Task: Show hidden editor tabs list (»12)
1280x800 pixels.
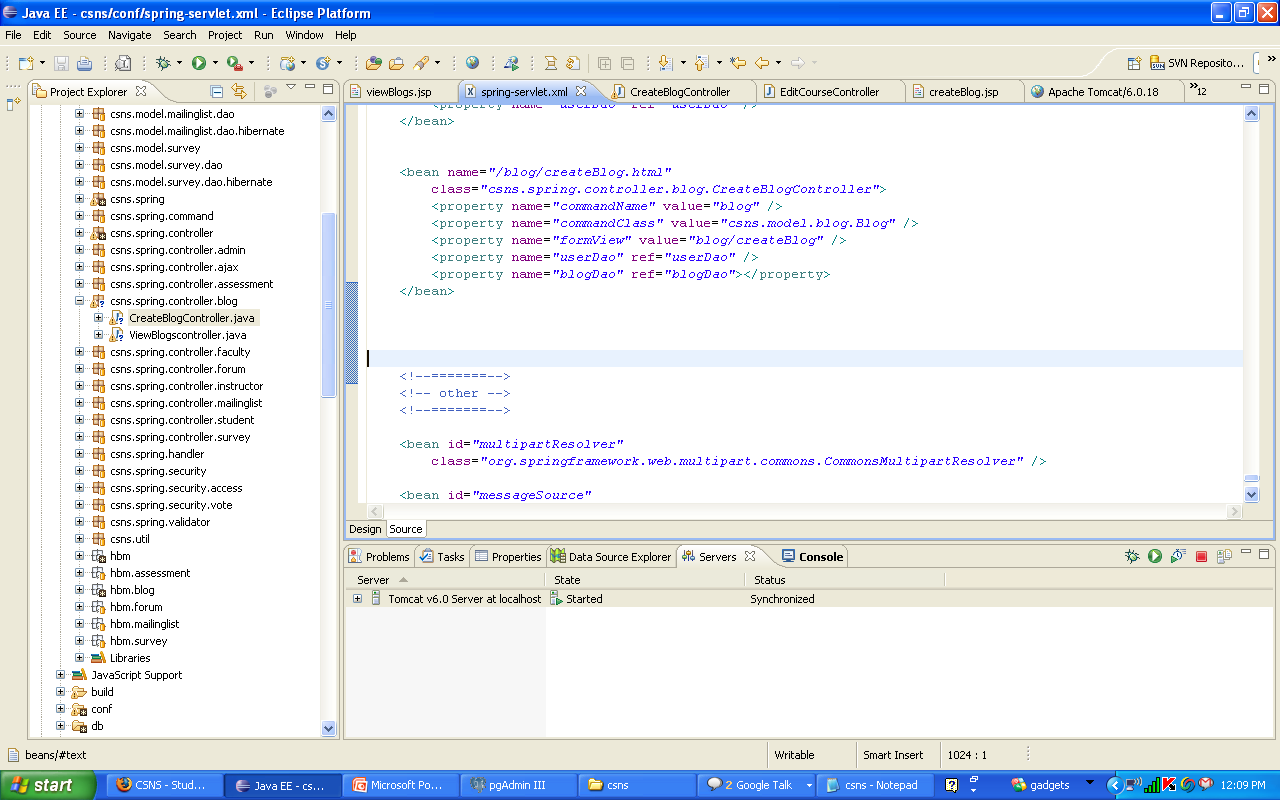Action: point(1197,91)
